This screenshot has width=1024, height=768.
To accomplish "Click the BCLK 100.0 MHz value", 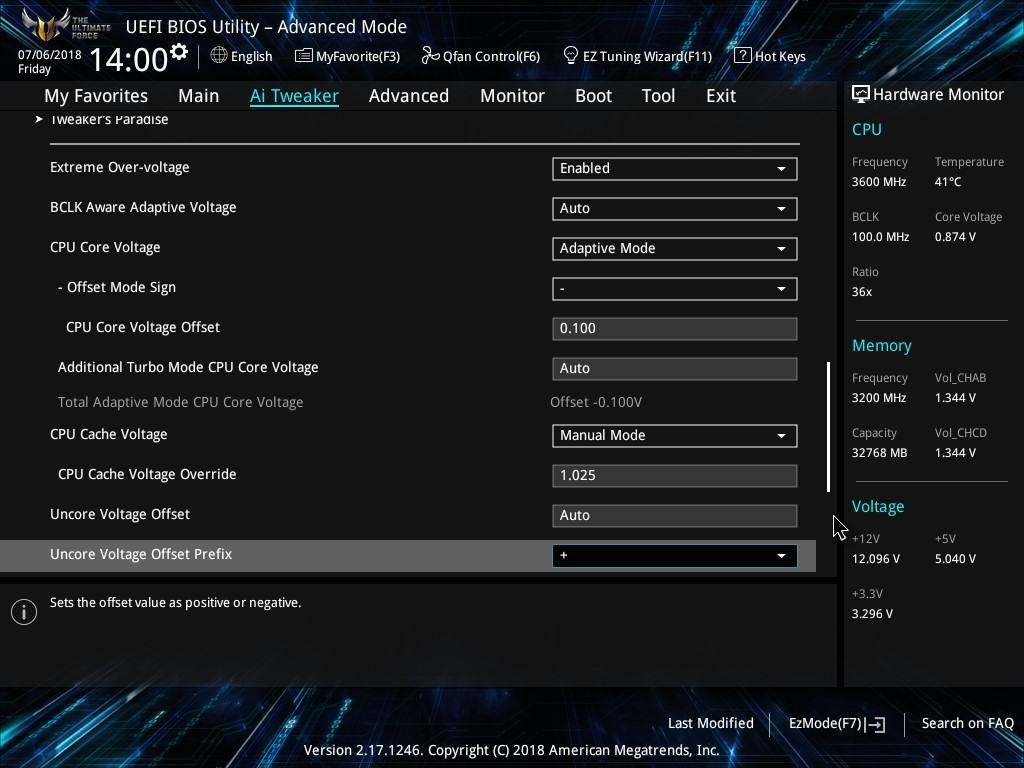I will click(880, 237).
